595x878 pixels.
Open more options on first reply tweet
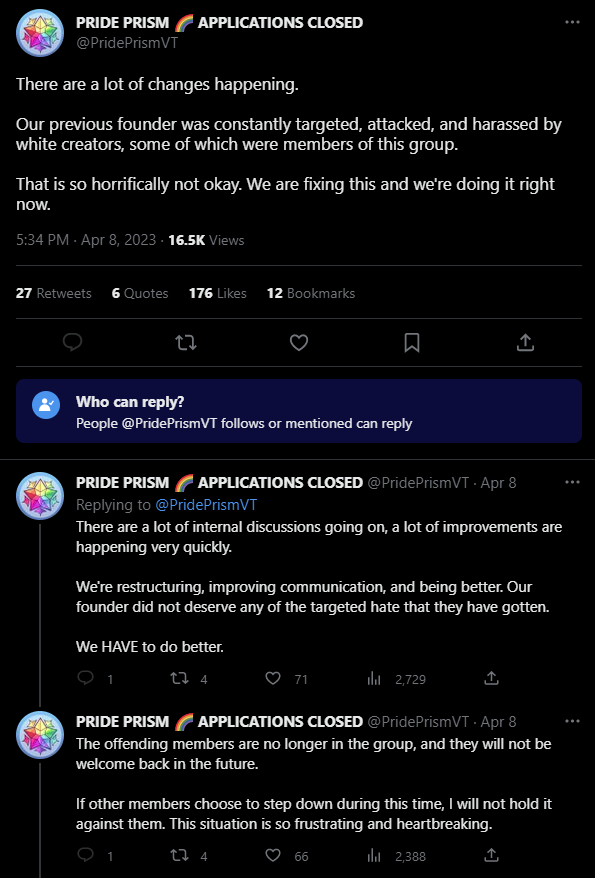(x=572, y=483)
